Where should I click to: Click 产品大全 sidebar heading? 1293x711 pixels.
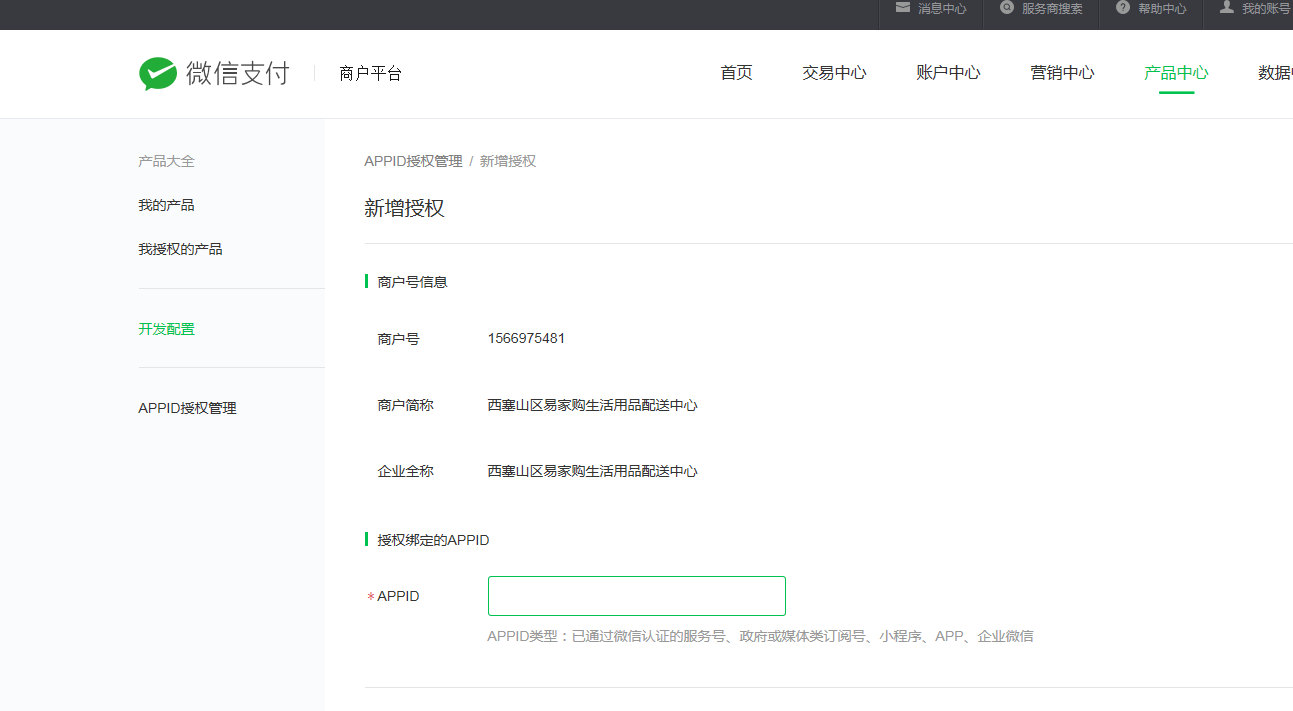pyautogui.click(x=166, y=161)
